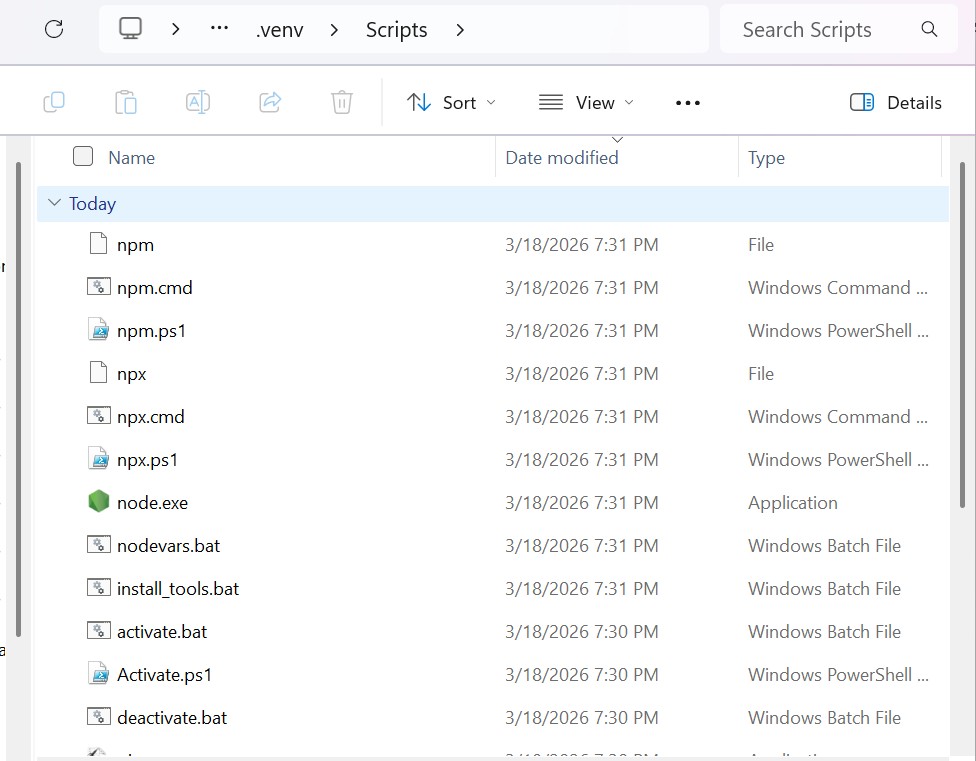Click the navigation pane vertical scrollbar
This screenshot has height=761, width=976.
pyautogui.click(x=19, y=399)
